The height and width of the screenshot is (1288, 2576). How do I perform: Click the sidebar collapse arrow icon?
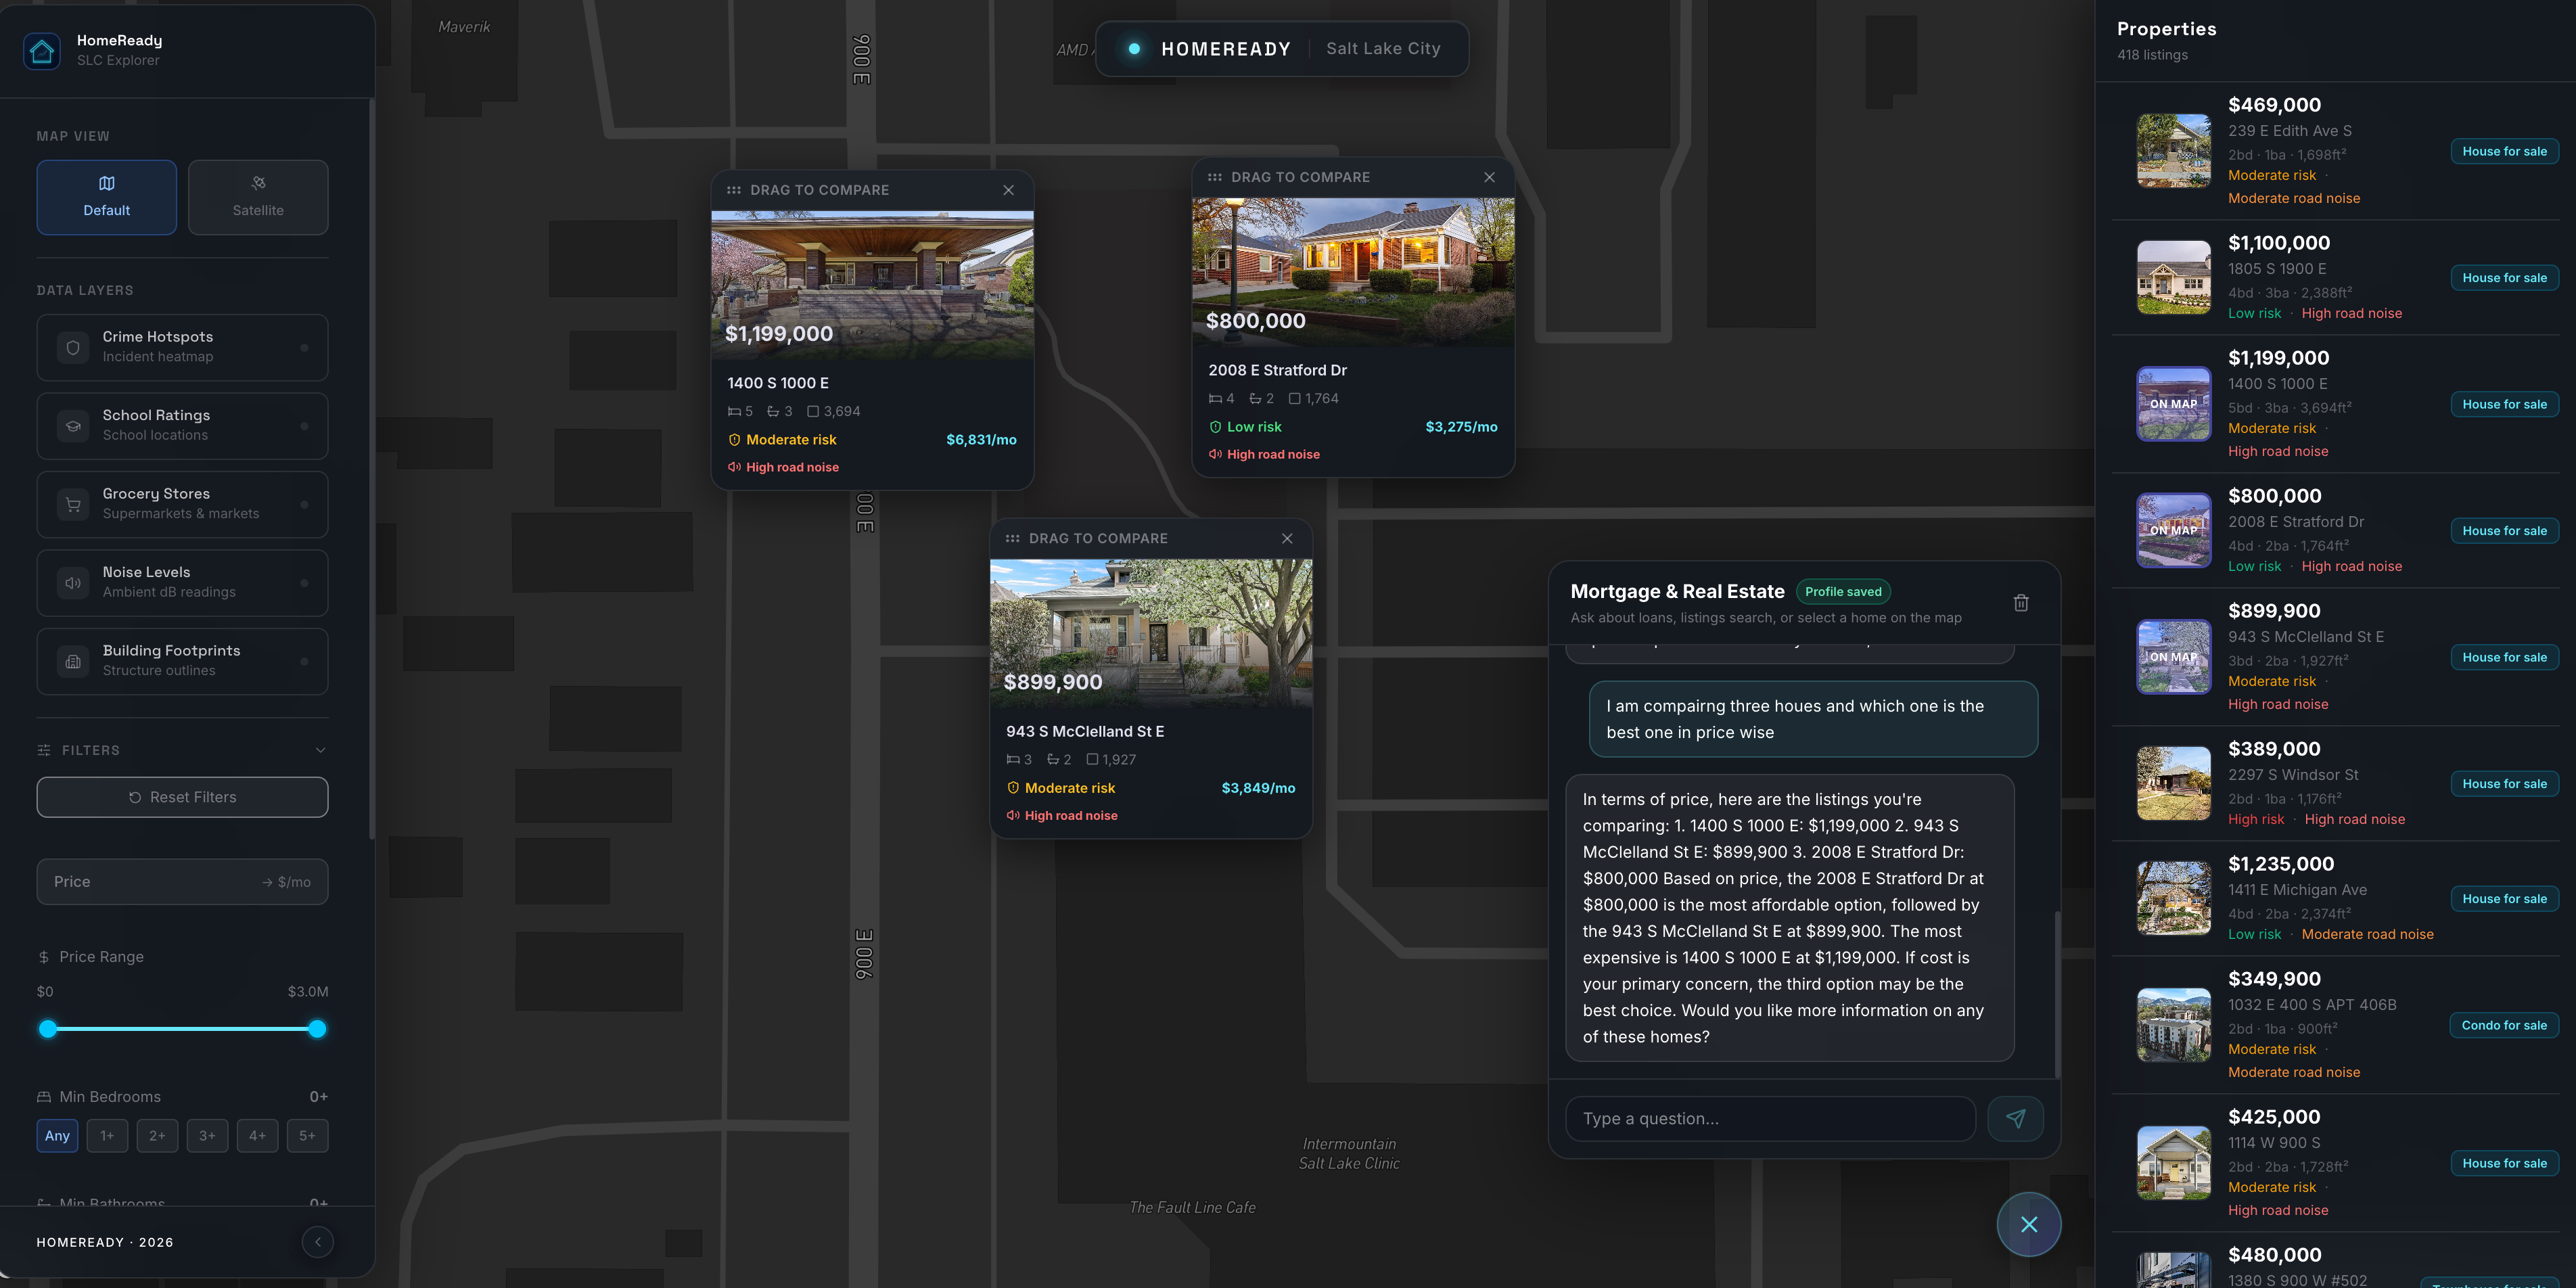(x=318, y=1242)
